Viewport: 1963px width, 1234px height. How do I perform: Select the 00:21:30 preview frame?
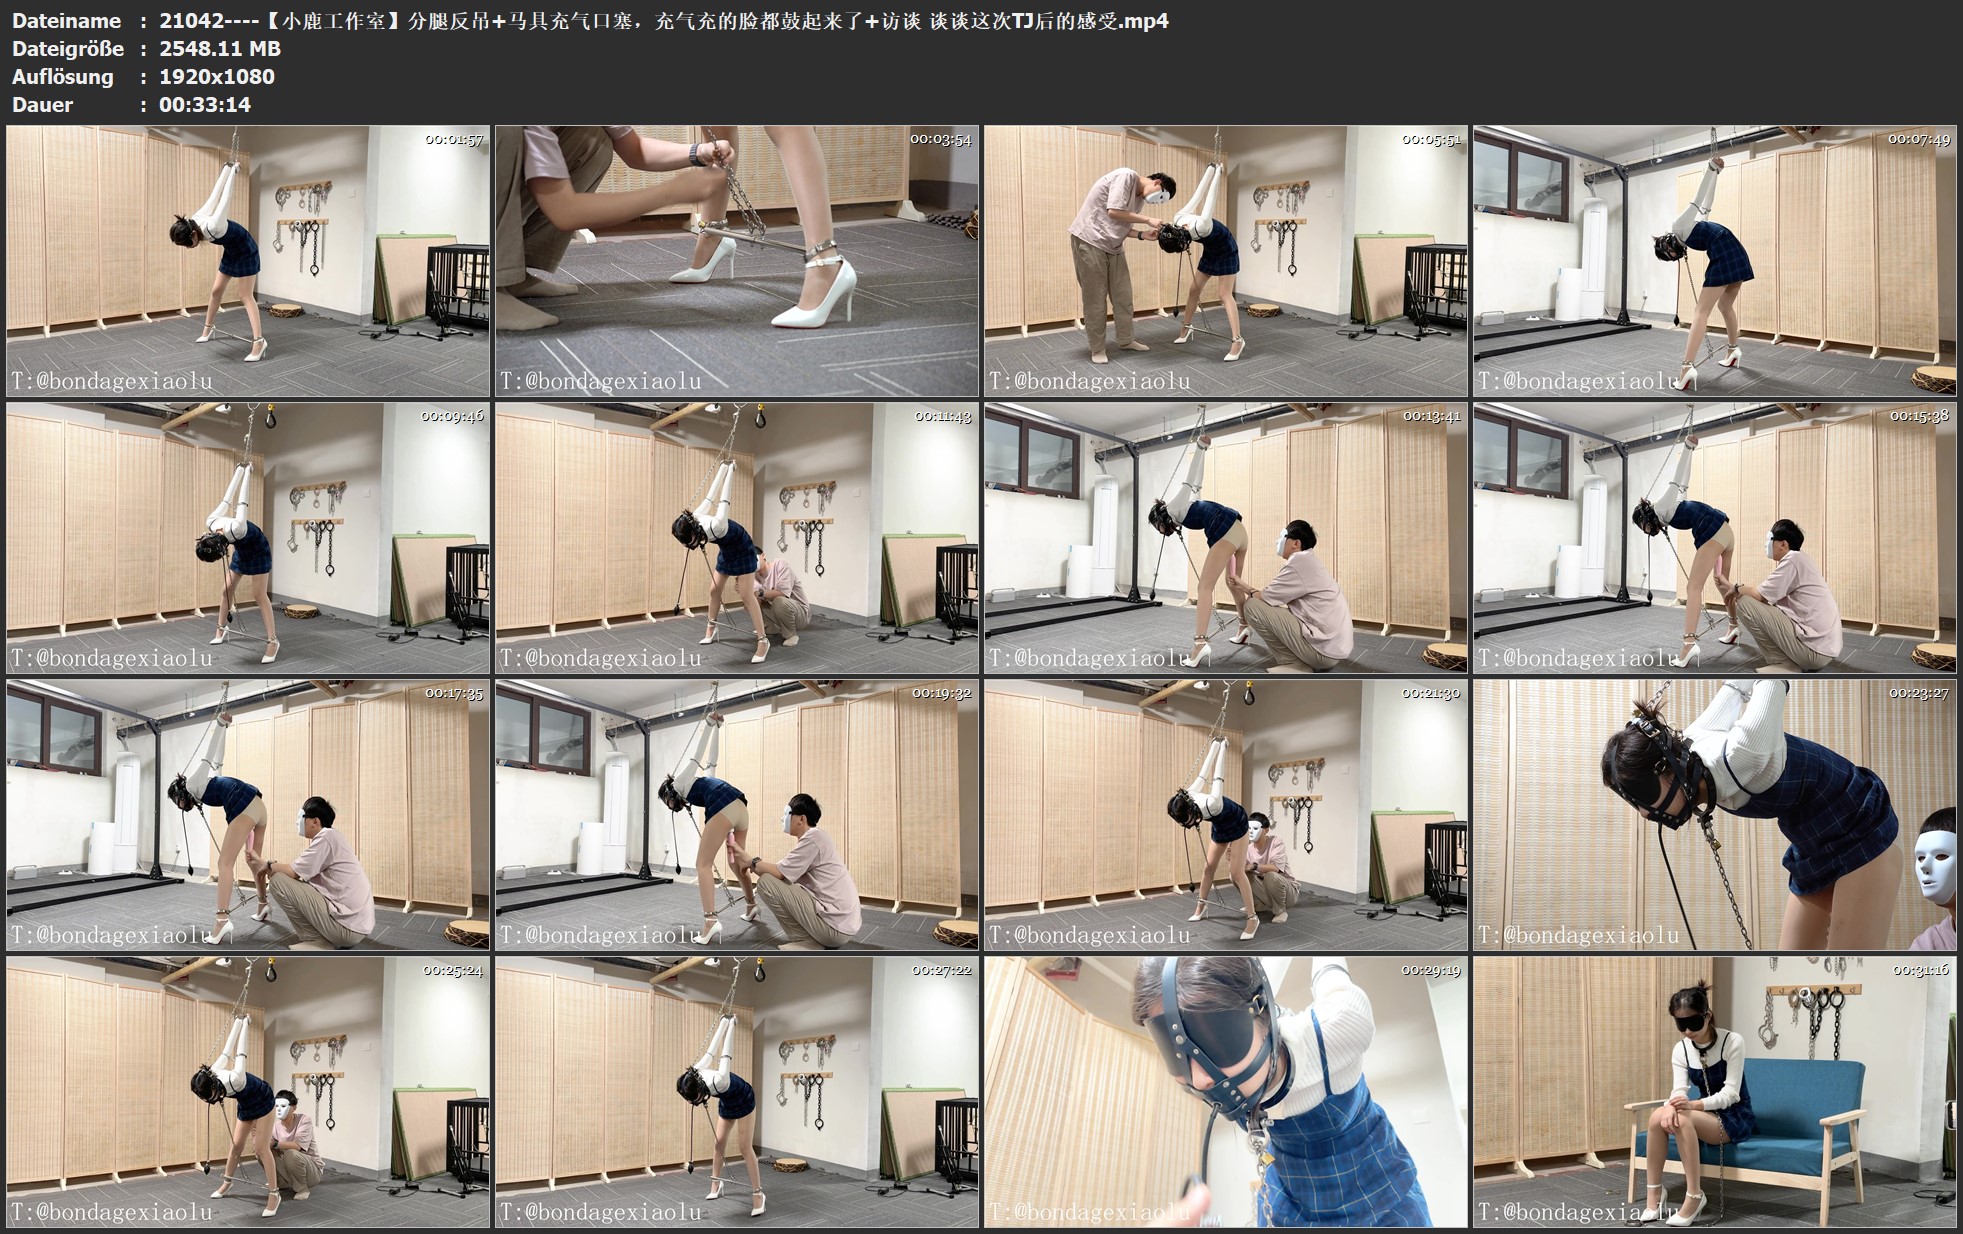click(x=1226, y=815)
